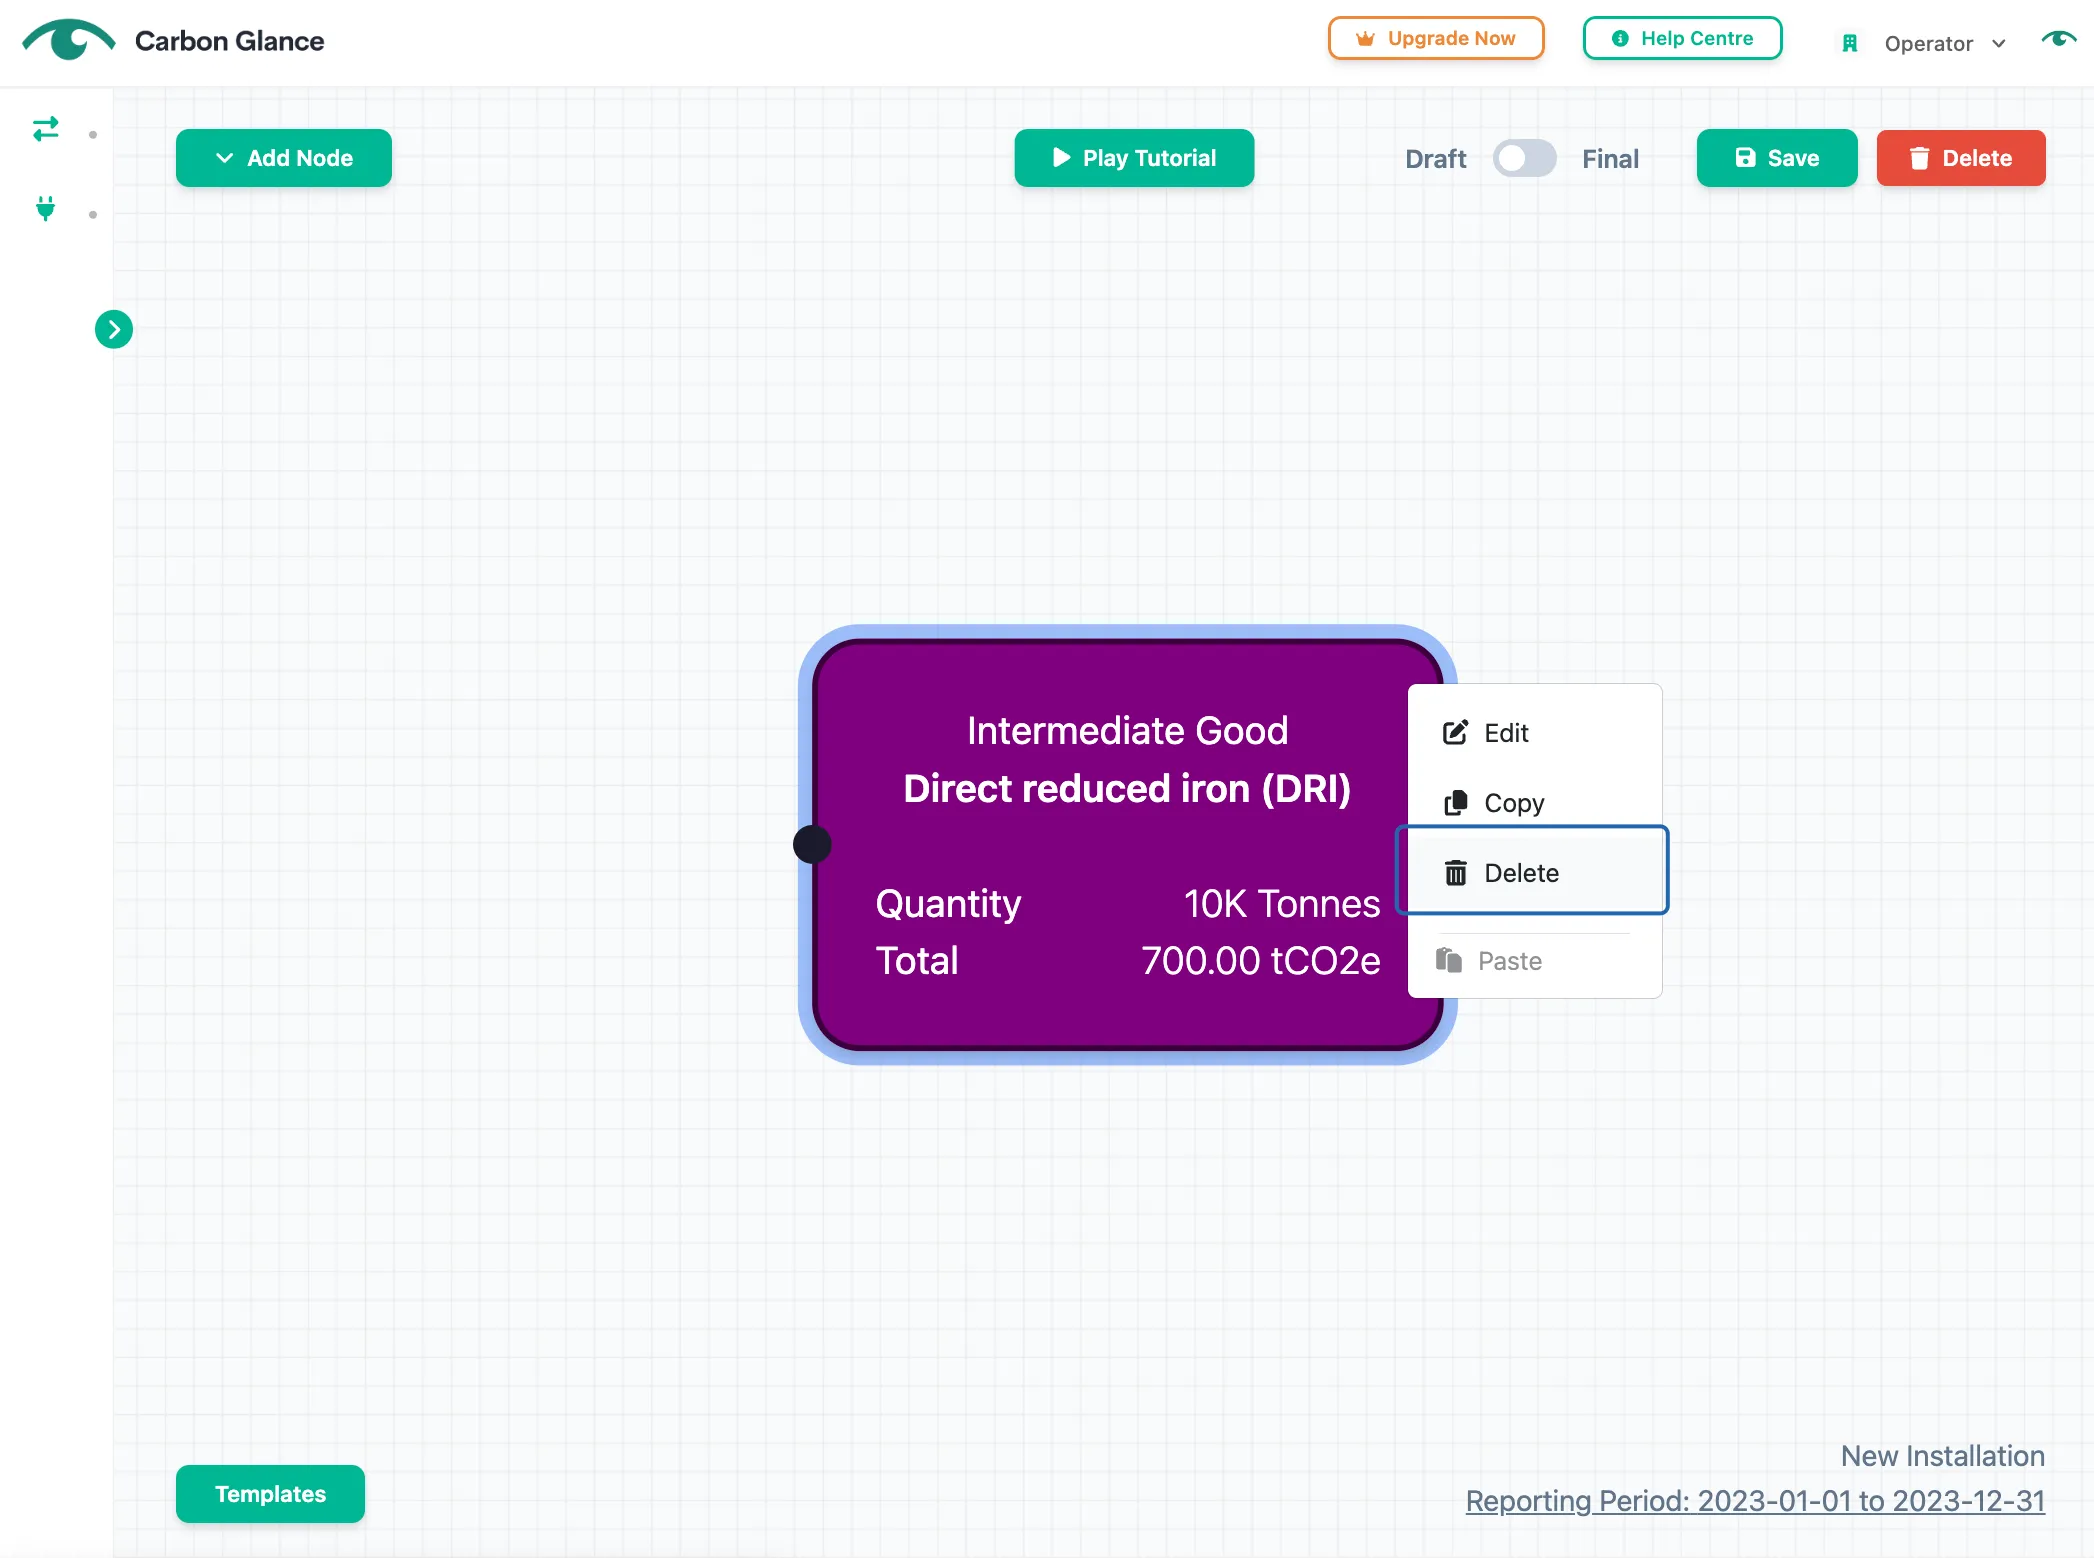This screenshot has width=2094, height=1558.
Task: Toggle the Draft/Final switch
Action: pos(1524,158)
